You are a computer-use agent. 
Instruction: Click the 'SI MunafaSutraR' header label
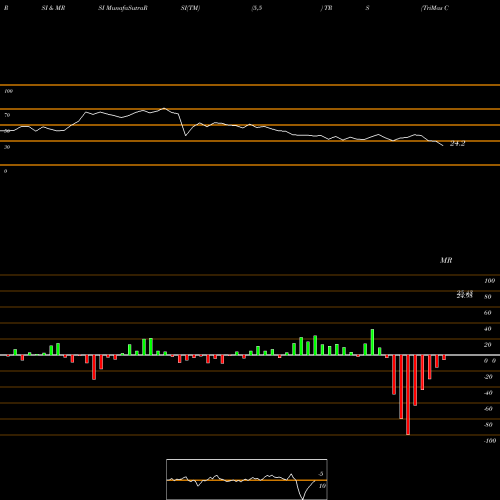click(x=123, y=8)
